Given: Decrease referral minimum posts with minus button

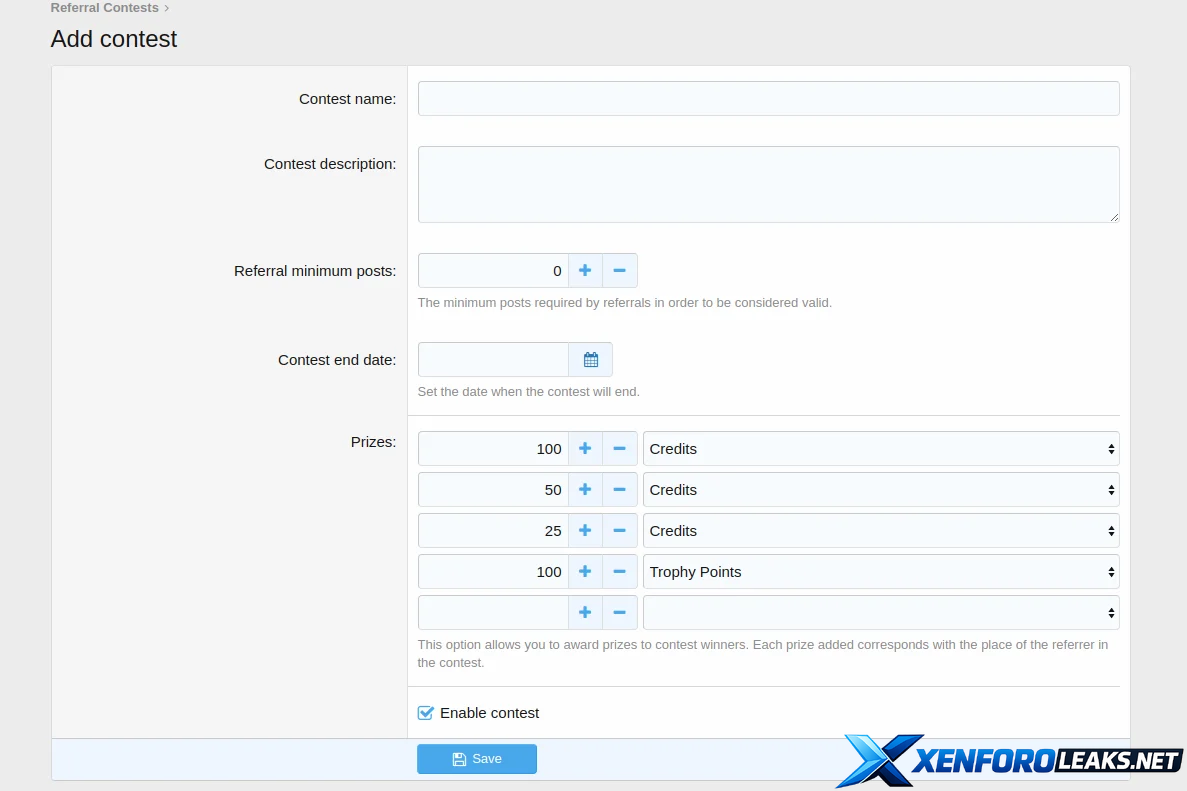Looking at the screenshot, I should pyautogui.click(x=619, y=271).
